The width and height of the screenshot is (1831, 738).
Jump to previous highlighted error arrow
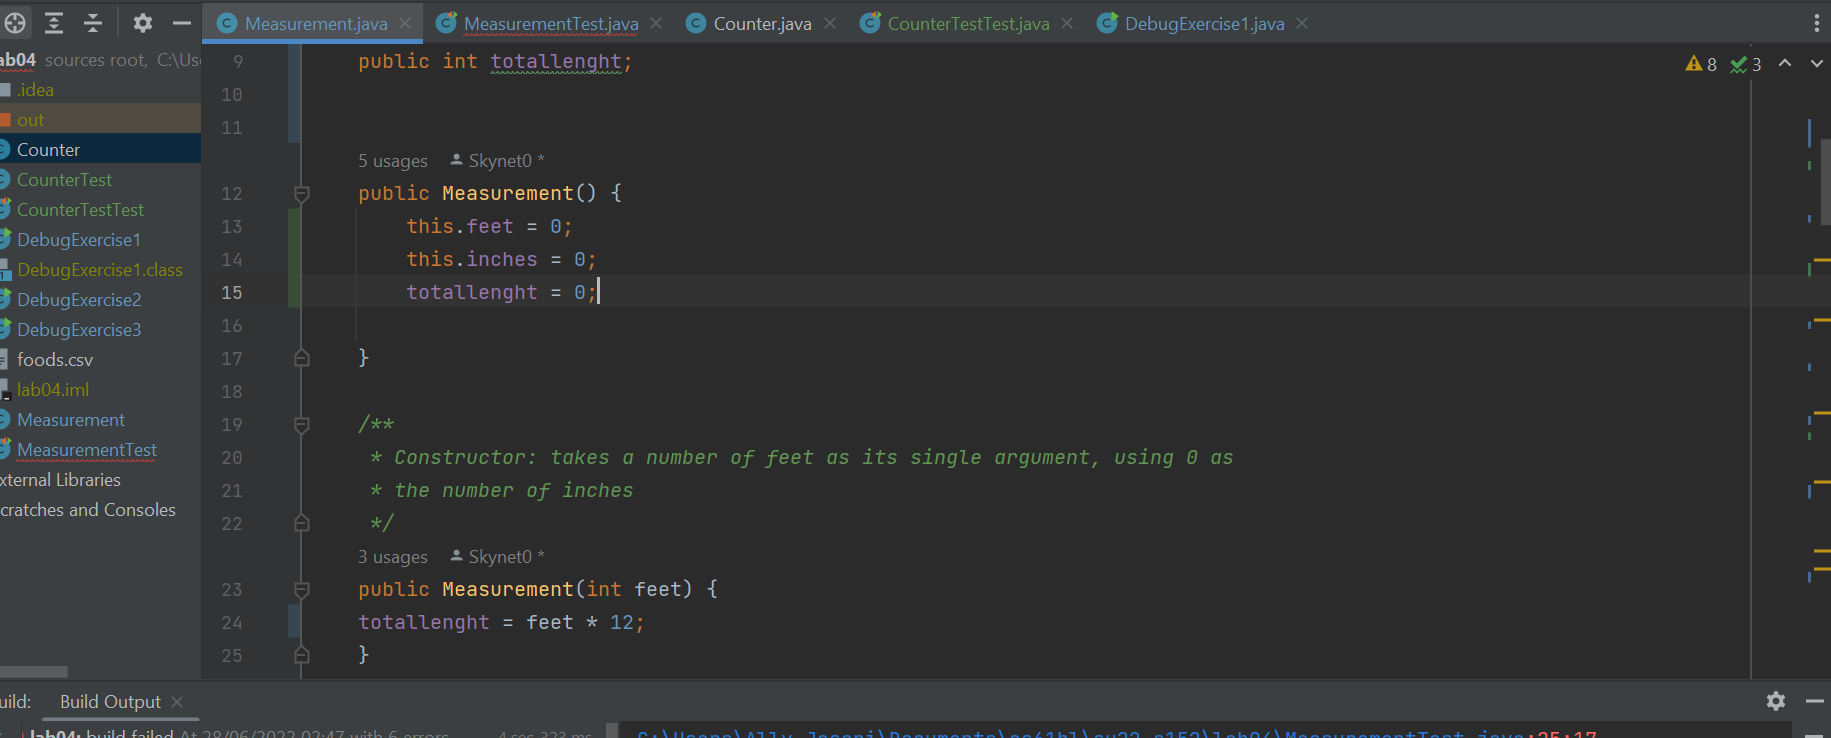[x=1785, y=63]
